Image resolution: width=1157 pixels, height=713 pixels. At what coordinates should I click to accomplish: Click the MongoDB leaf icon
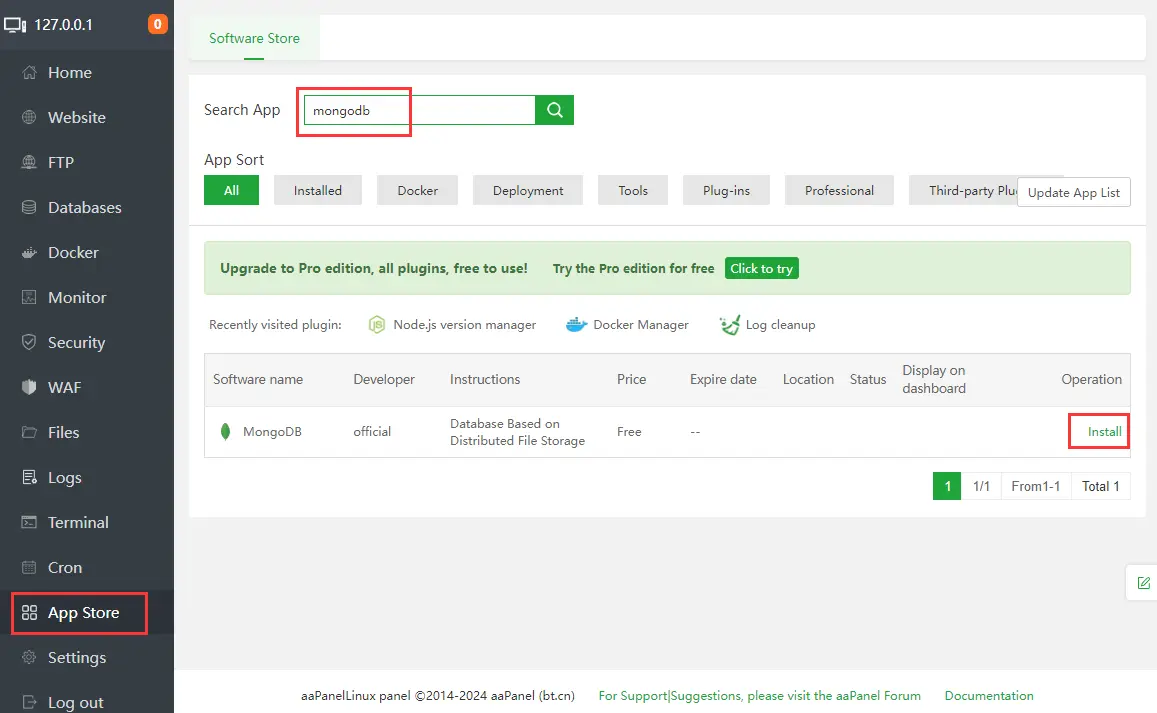226,432
